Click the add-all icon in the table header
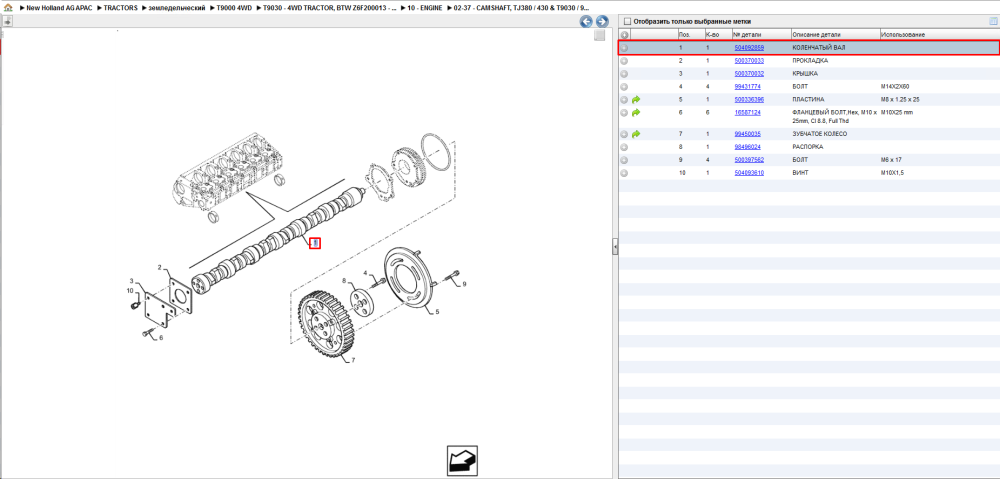1000x479 pixels. 624,34
